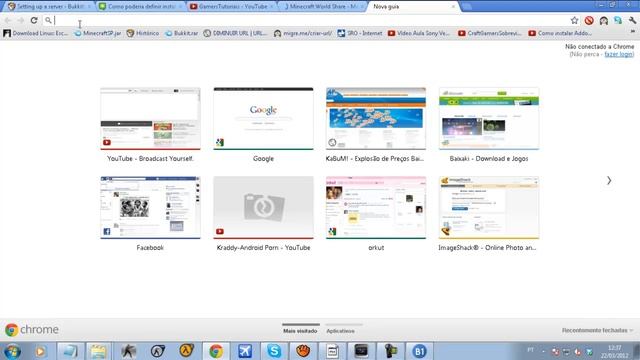Click the Chrome icon in the taskbar

tap(216, 351)
